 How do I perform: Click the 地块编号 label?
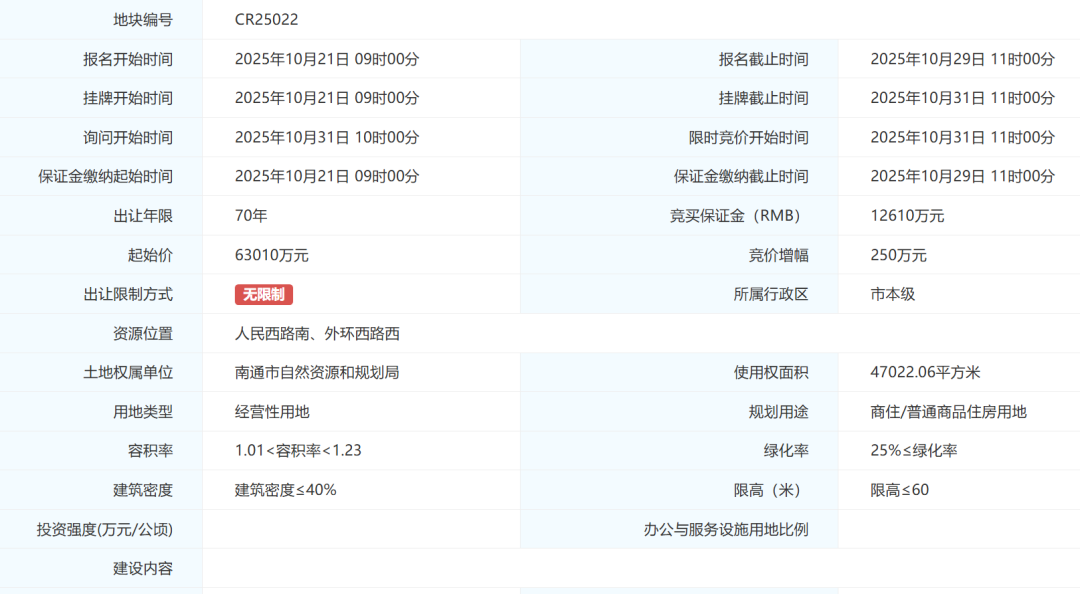click(143, 19)
